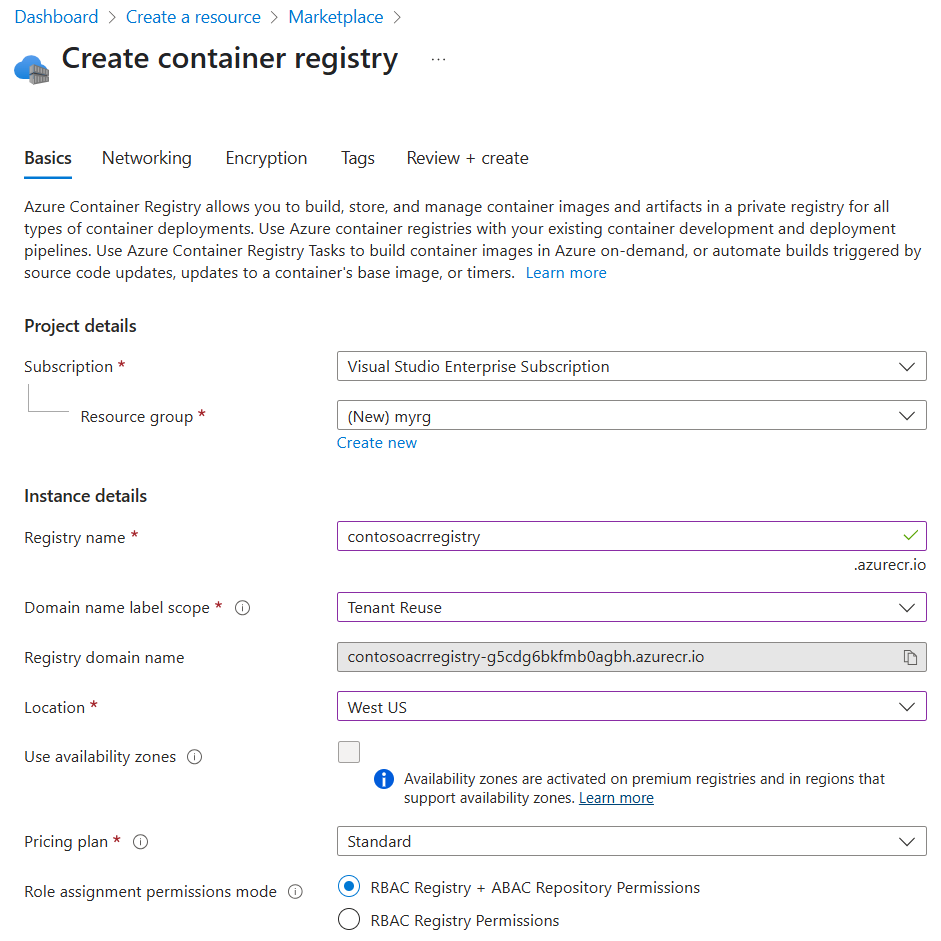Click Create new under Resource group
The width and height of the screenshot is (941, 941).
point(377,442)
